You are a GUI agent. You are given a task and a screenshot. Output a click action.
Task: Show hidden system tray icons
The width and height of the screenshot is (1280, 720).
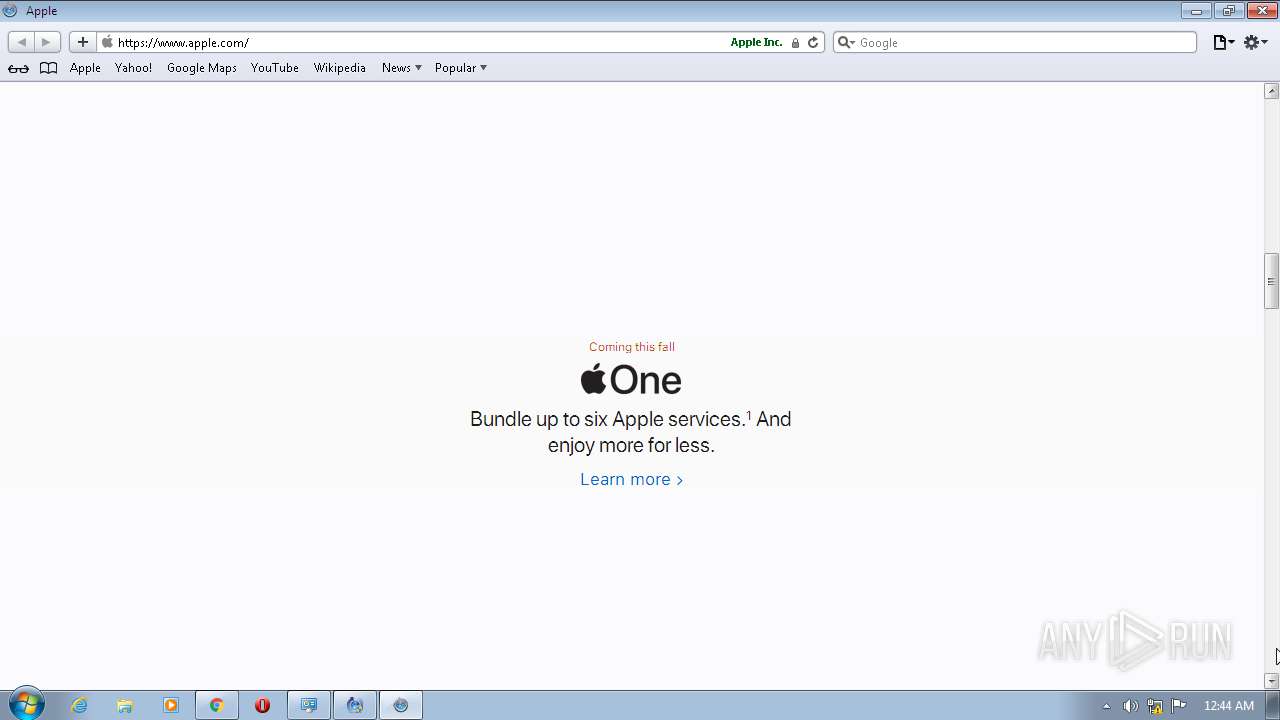[1106, 706]
